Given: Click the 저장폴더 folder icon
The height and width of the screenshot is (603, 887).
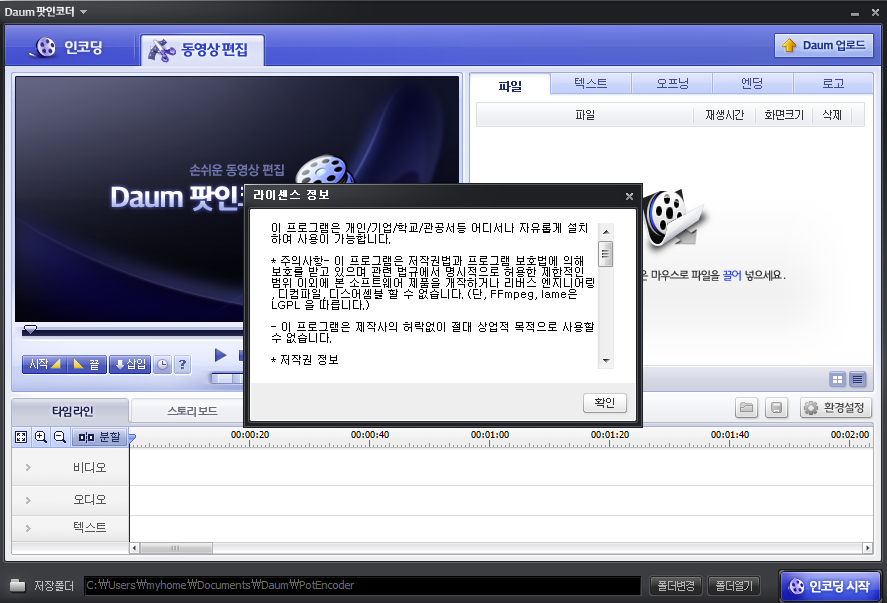Looking at the screenshot, I should point(18,585).
